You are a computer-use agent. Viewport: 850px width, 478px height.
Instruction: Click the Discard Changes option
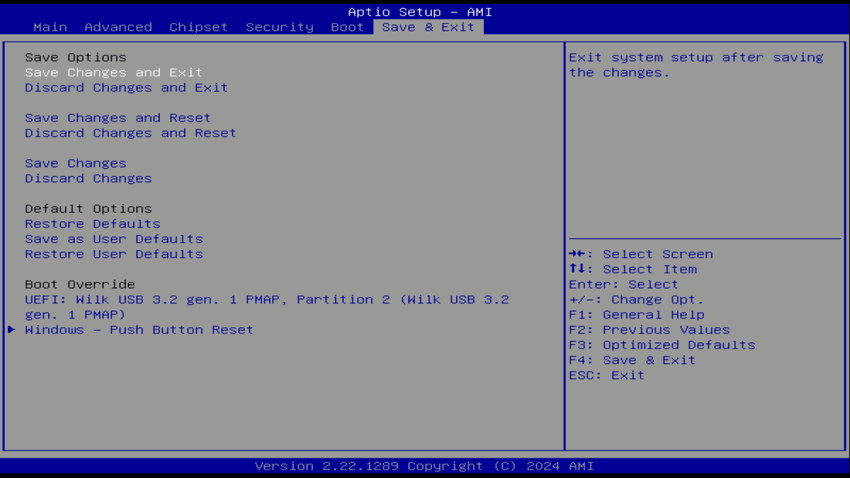point(88,179)
